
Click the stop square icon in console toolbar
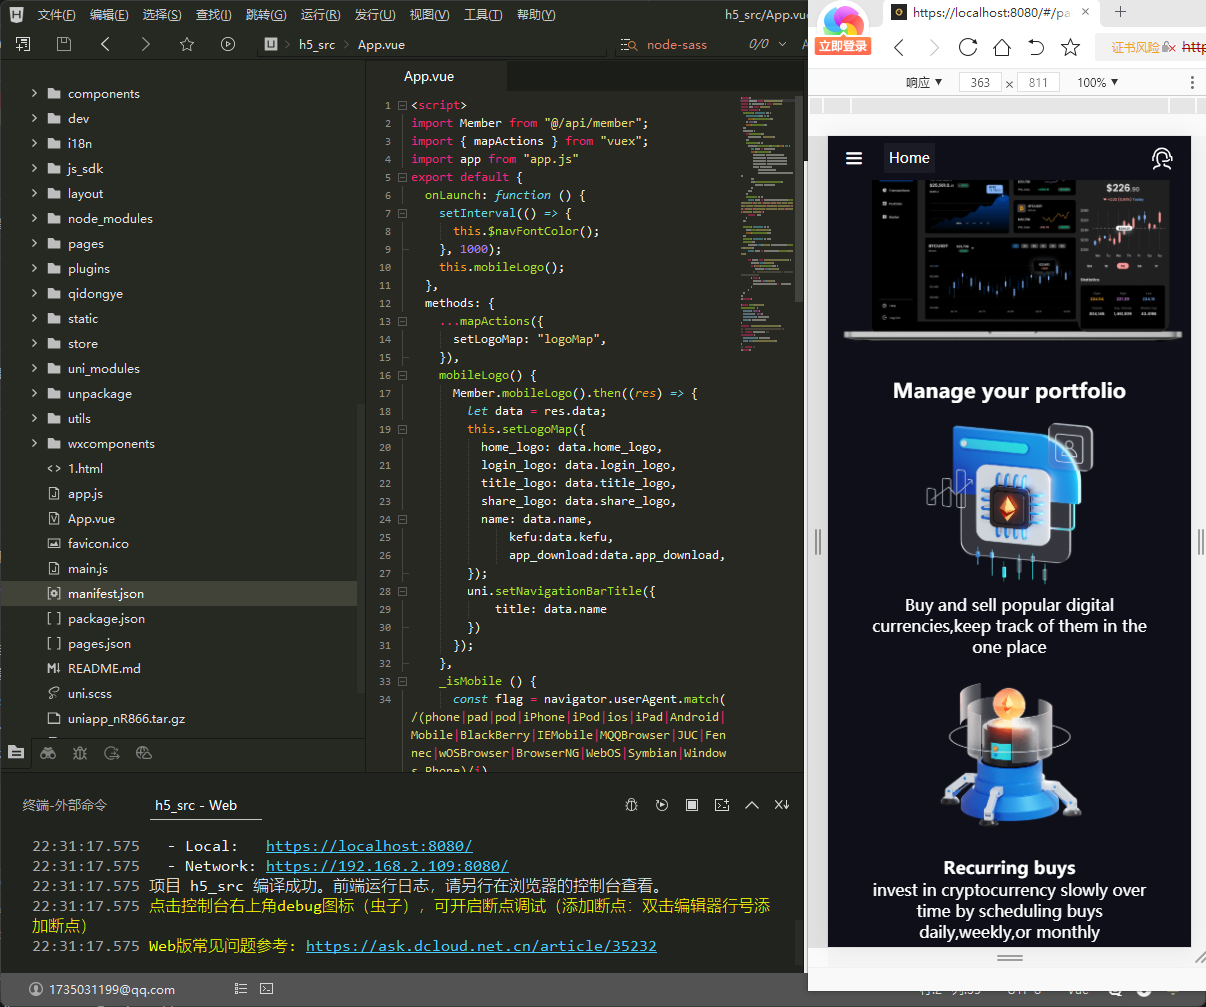691,805
